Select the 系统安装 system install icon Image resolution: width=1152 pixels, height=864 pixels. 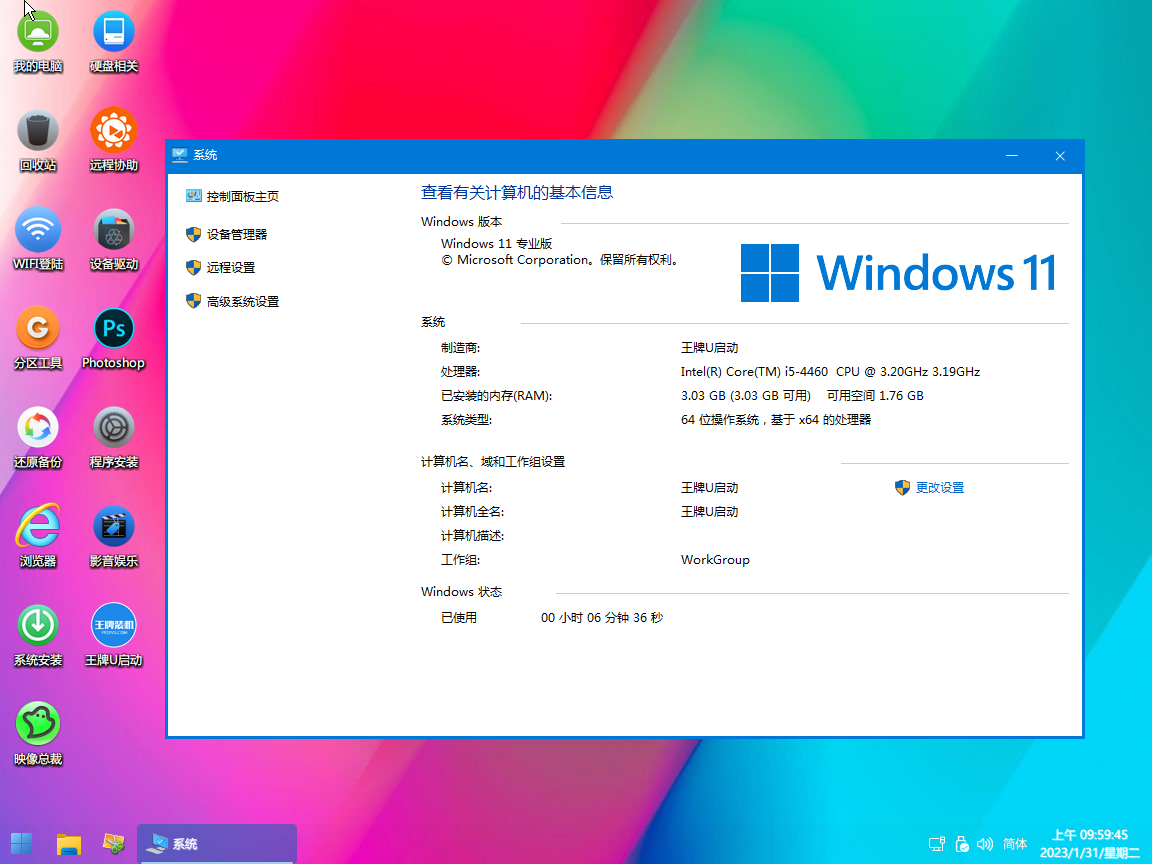tap(38, 636)
